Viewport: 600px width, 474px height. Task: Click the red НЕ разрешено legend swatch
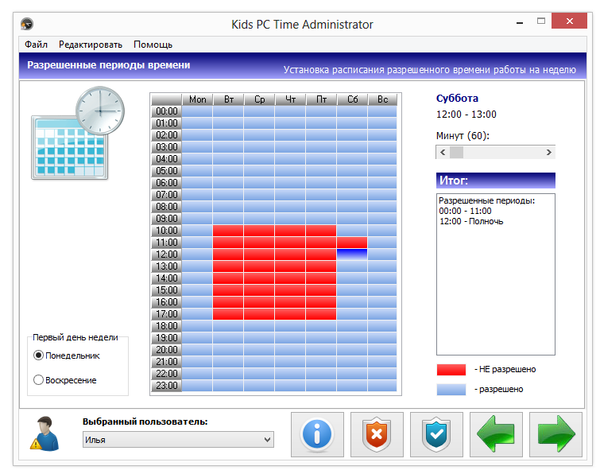tap(452, 370)
